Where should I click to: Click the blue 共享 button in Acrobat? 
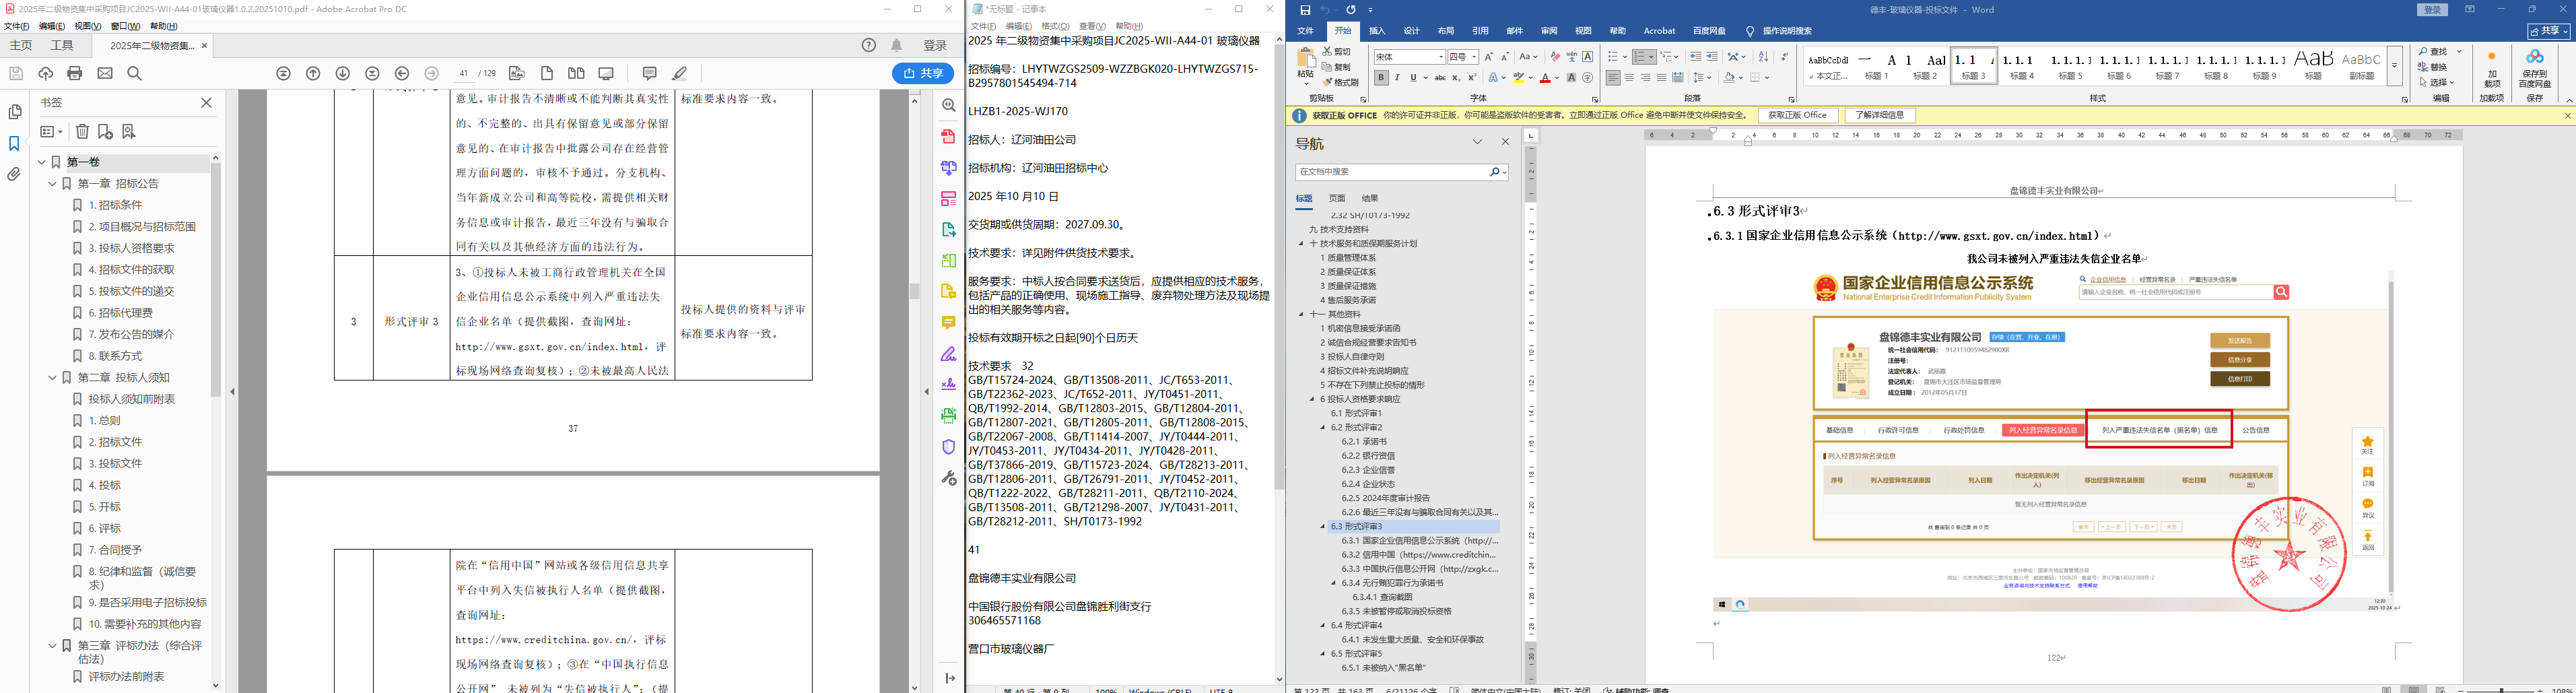pyautogui.click(x=923, y=73)
